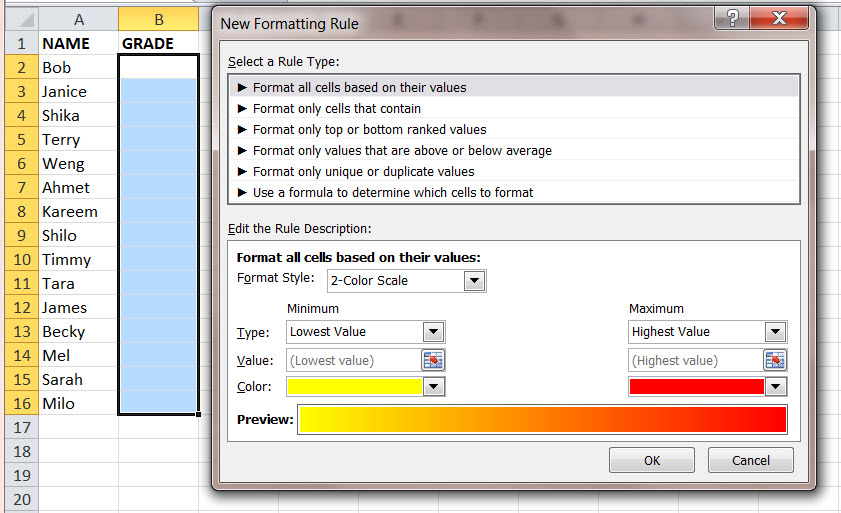This screenshot has height=513, width=841.
Task: Select 'Format only values that are above or below average'
Action: pos(514,150)
